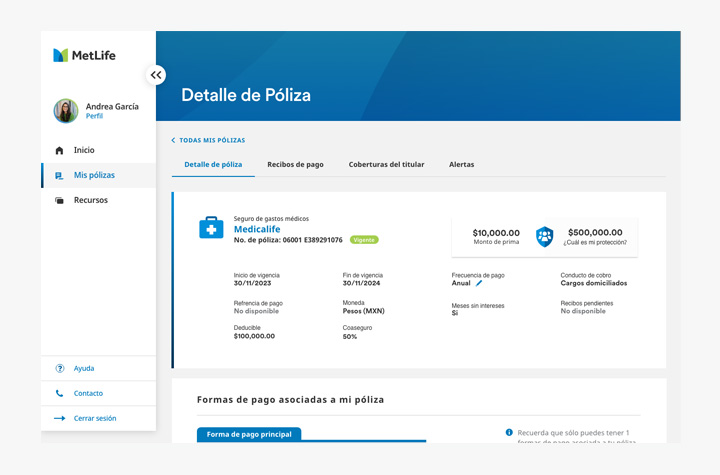Screen dimensions: 720x475
Task: Click the medical kit insurance icon
Action: [211, 228]
